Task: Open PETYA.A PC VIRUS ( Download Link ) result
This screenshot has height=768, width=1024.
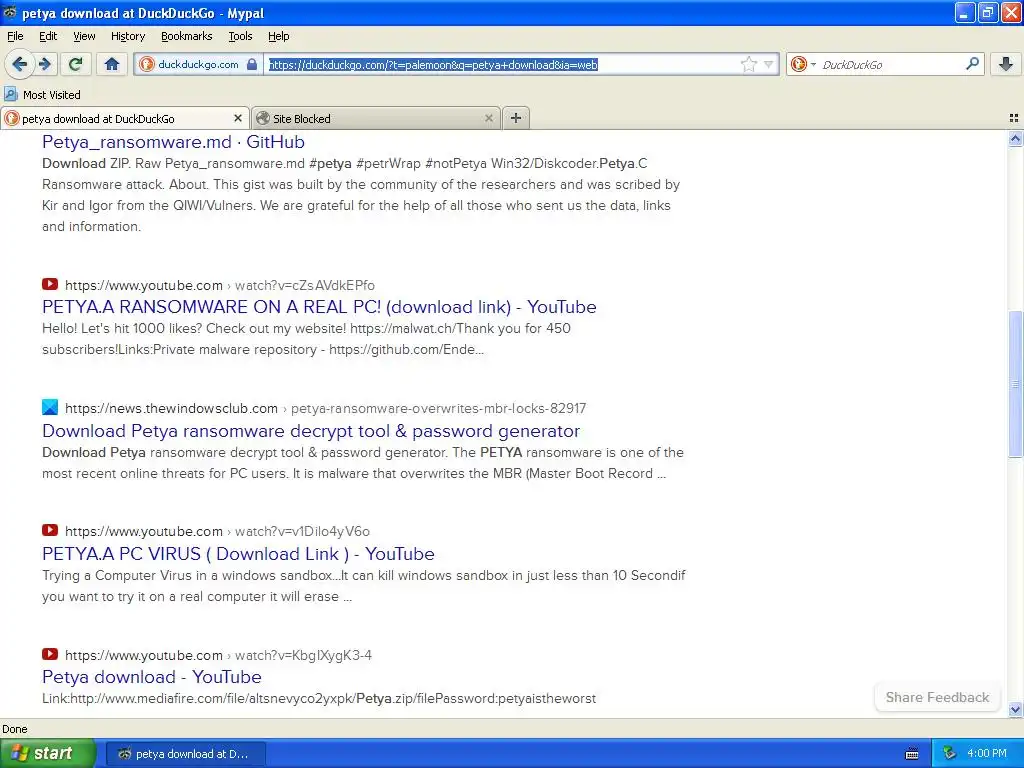Action: point(238,554)
